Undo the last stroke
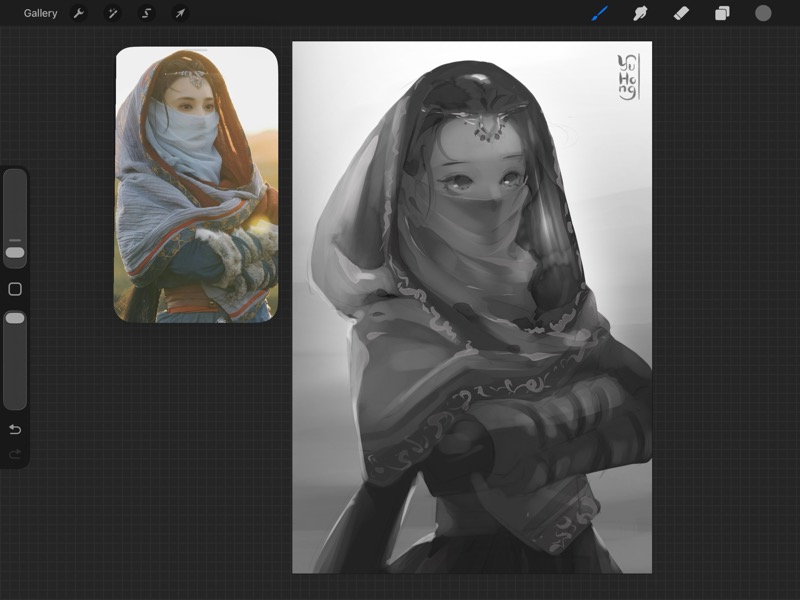The width and height of the screenshot is (800, 600). click(x=15, y=429)
